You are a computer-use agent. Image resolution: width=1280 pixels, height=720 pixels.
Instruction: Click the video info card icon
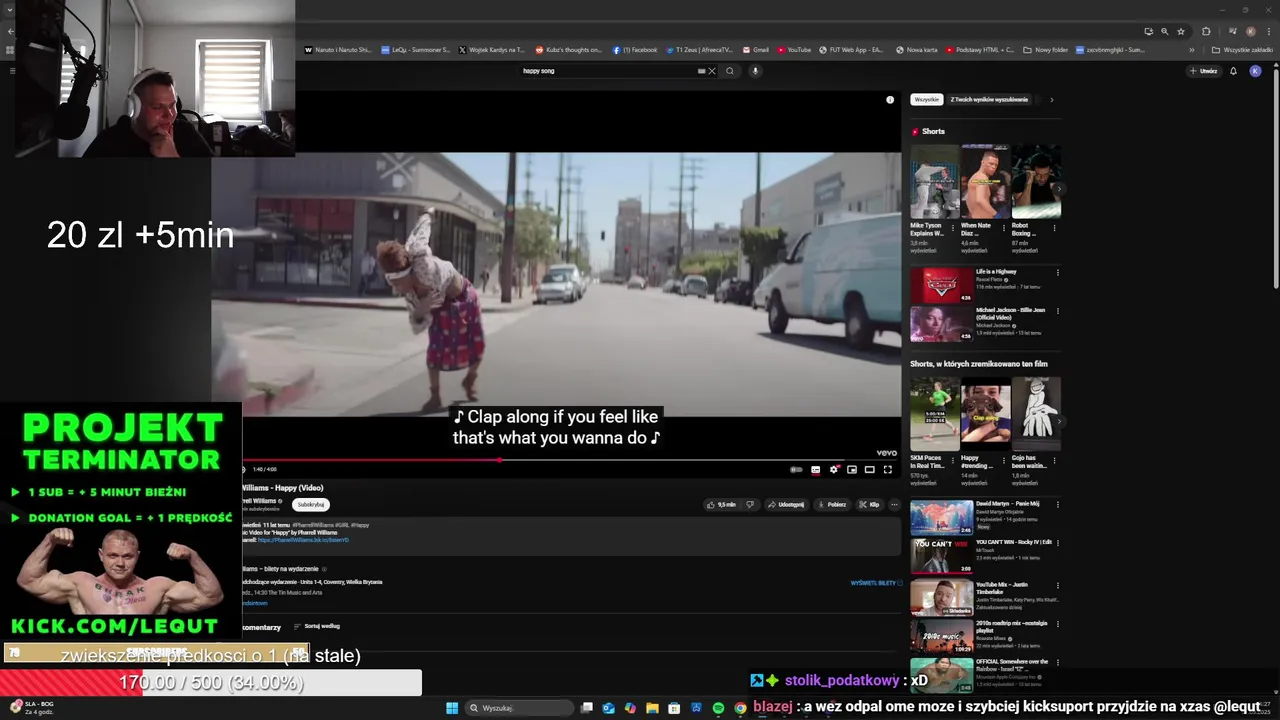click(x=890, y=100)
